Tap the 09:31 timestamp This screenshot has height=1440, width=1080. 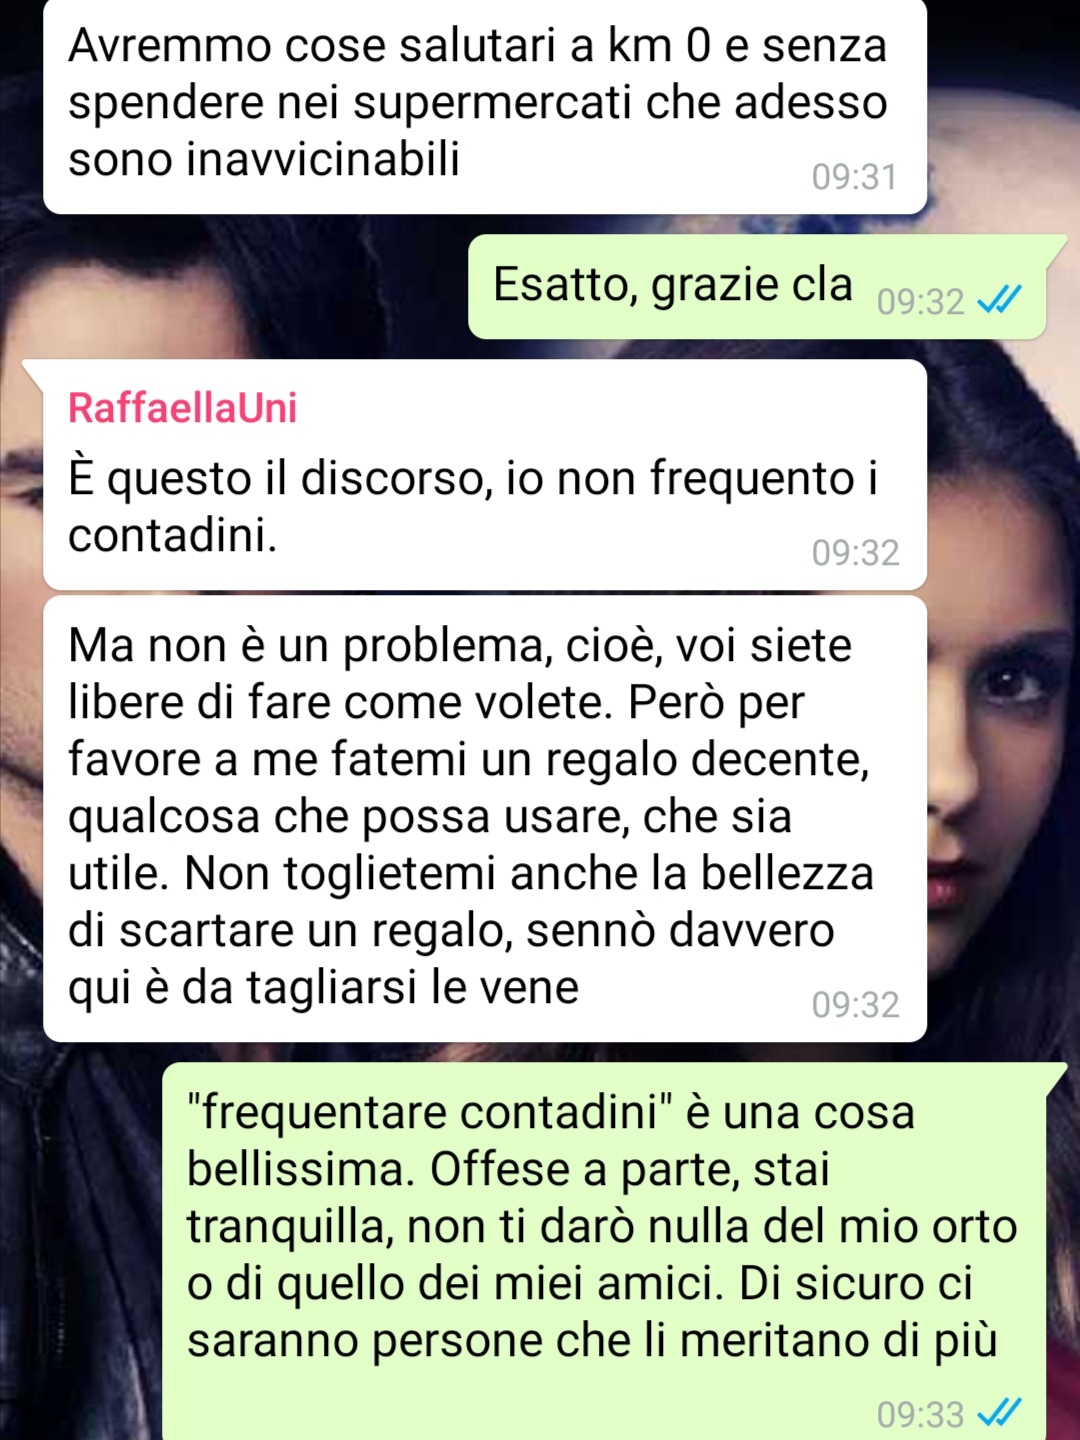coord(855,177)
